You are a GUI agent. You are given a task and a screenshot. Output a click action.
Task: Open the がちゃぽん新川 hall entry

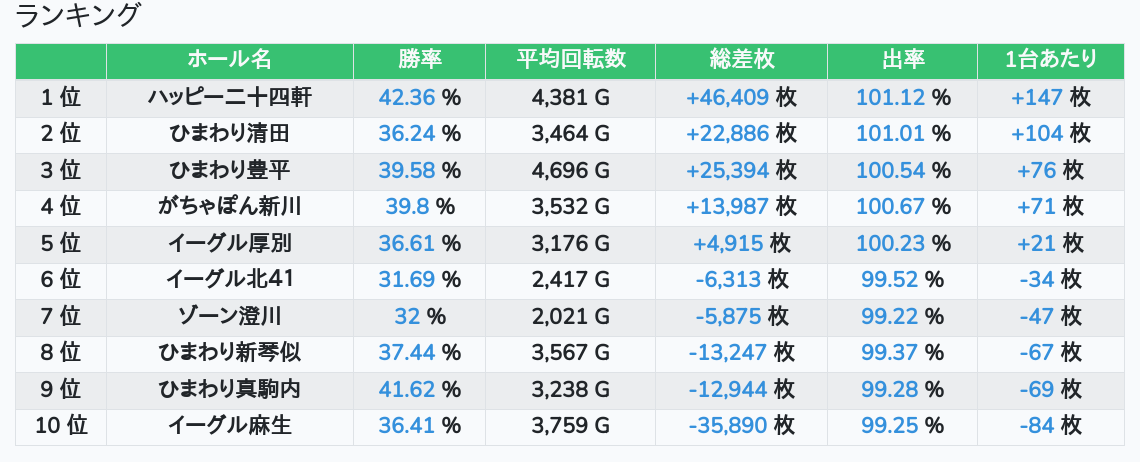229,207
